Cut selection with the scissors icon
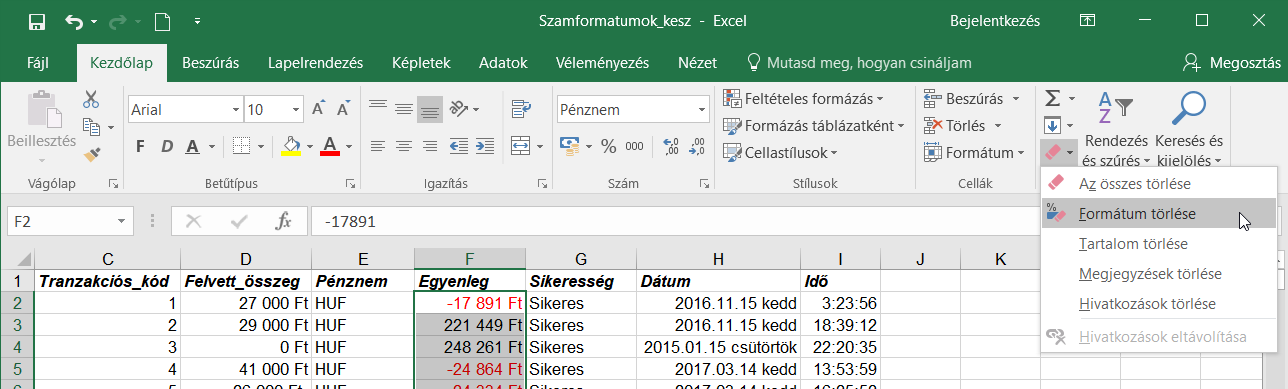 coord(91,99)
